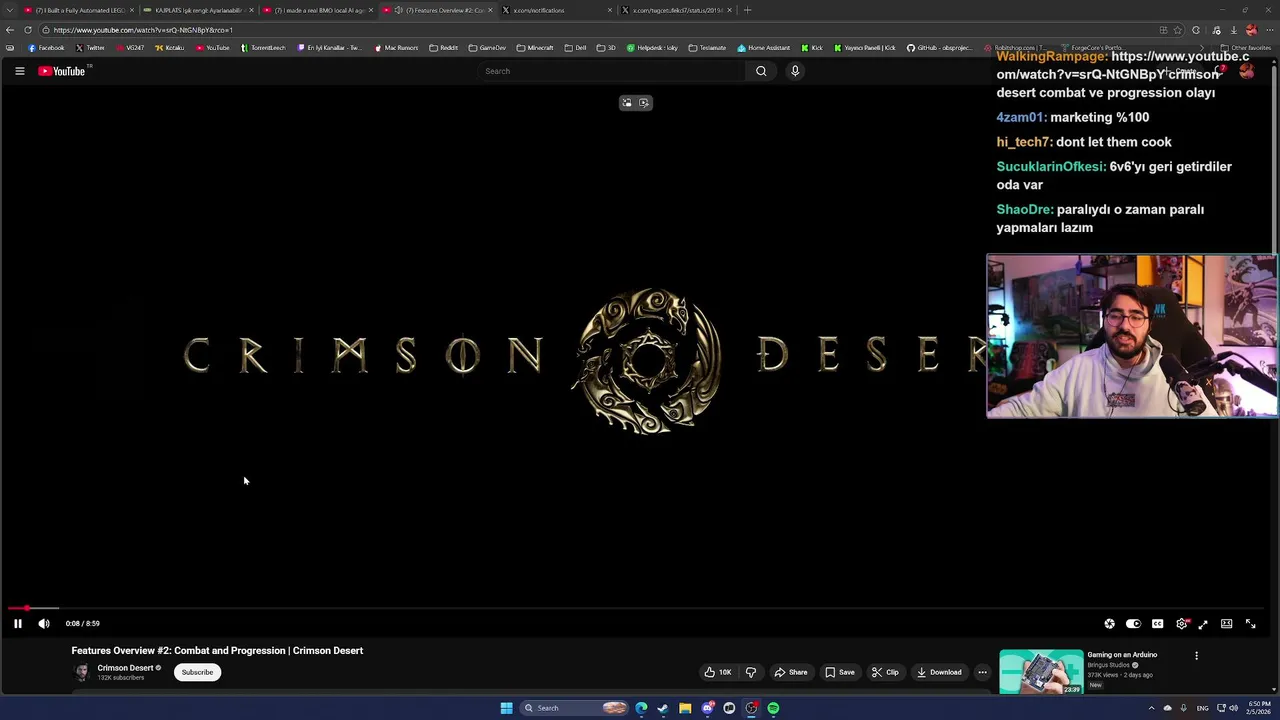Open the 6:50 PM clock and calendar

coord(1259,708)
